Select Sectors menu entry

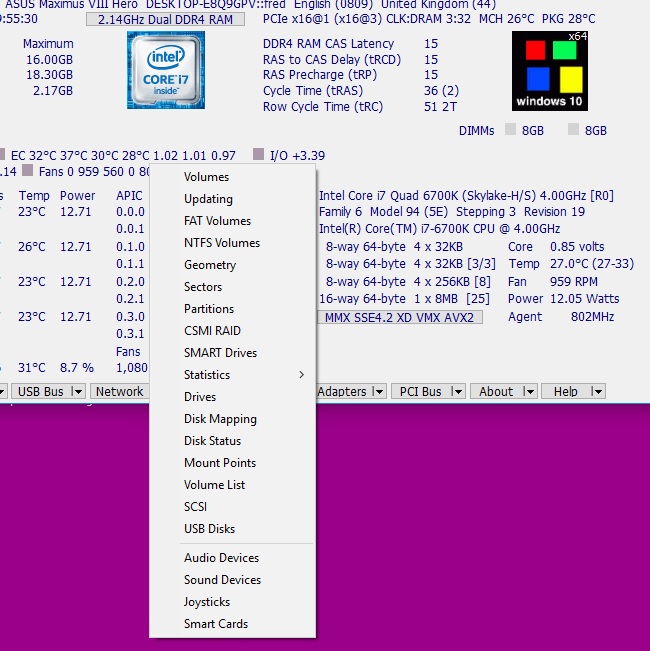pos(232,287)
